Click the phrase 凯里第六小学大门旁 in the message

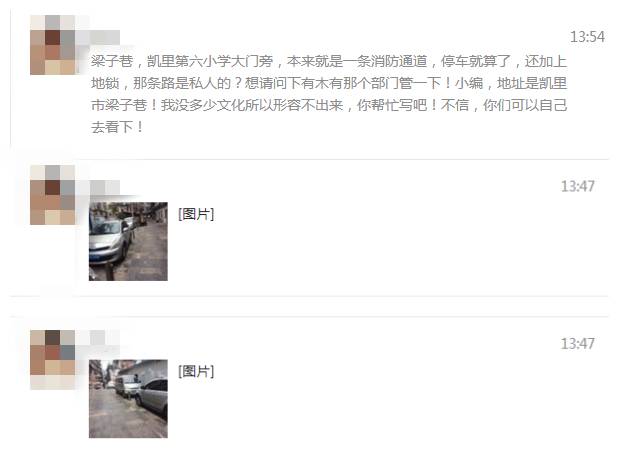[x=210, y=61]
